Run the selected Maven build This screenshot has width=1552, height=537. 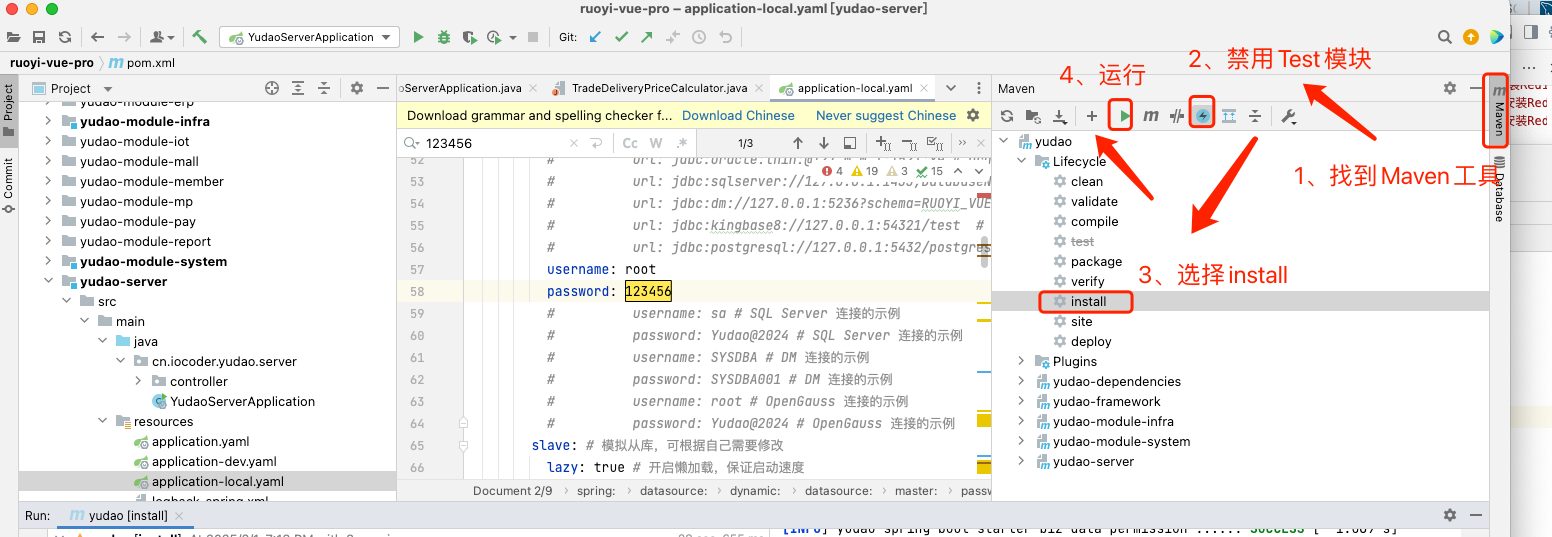[1125, 116]
